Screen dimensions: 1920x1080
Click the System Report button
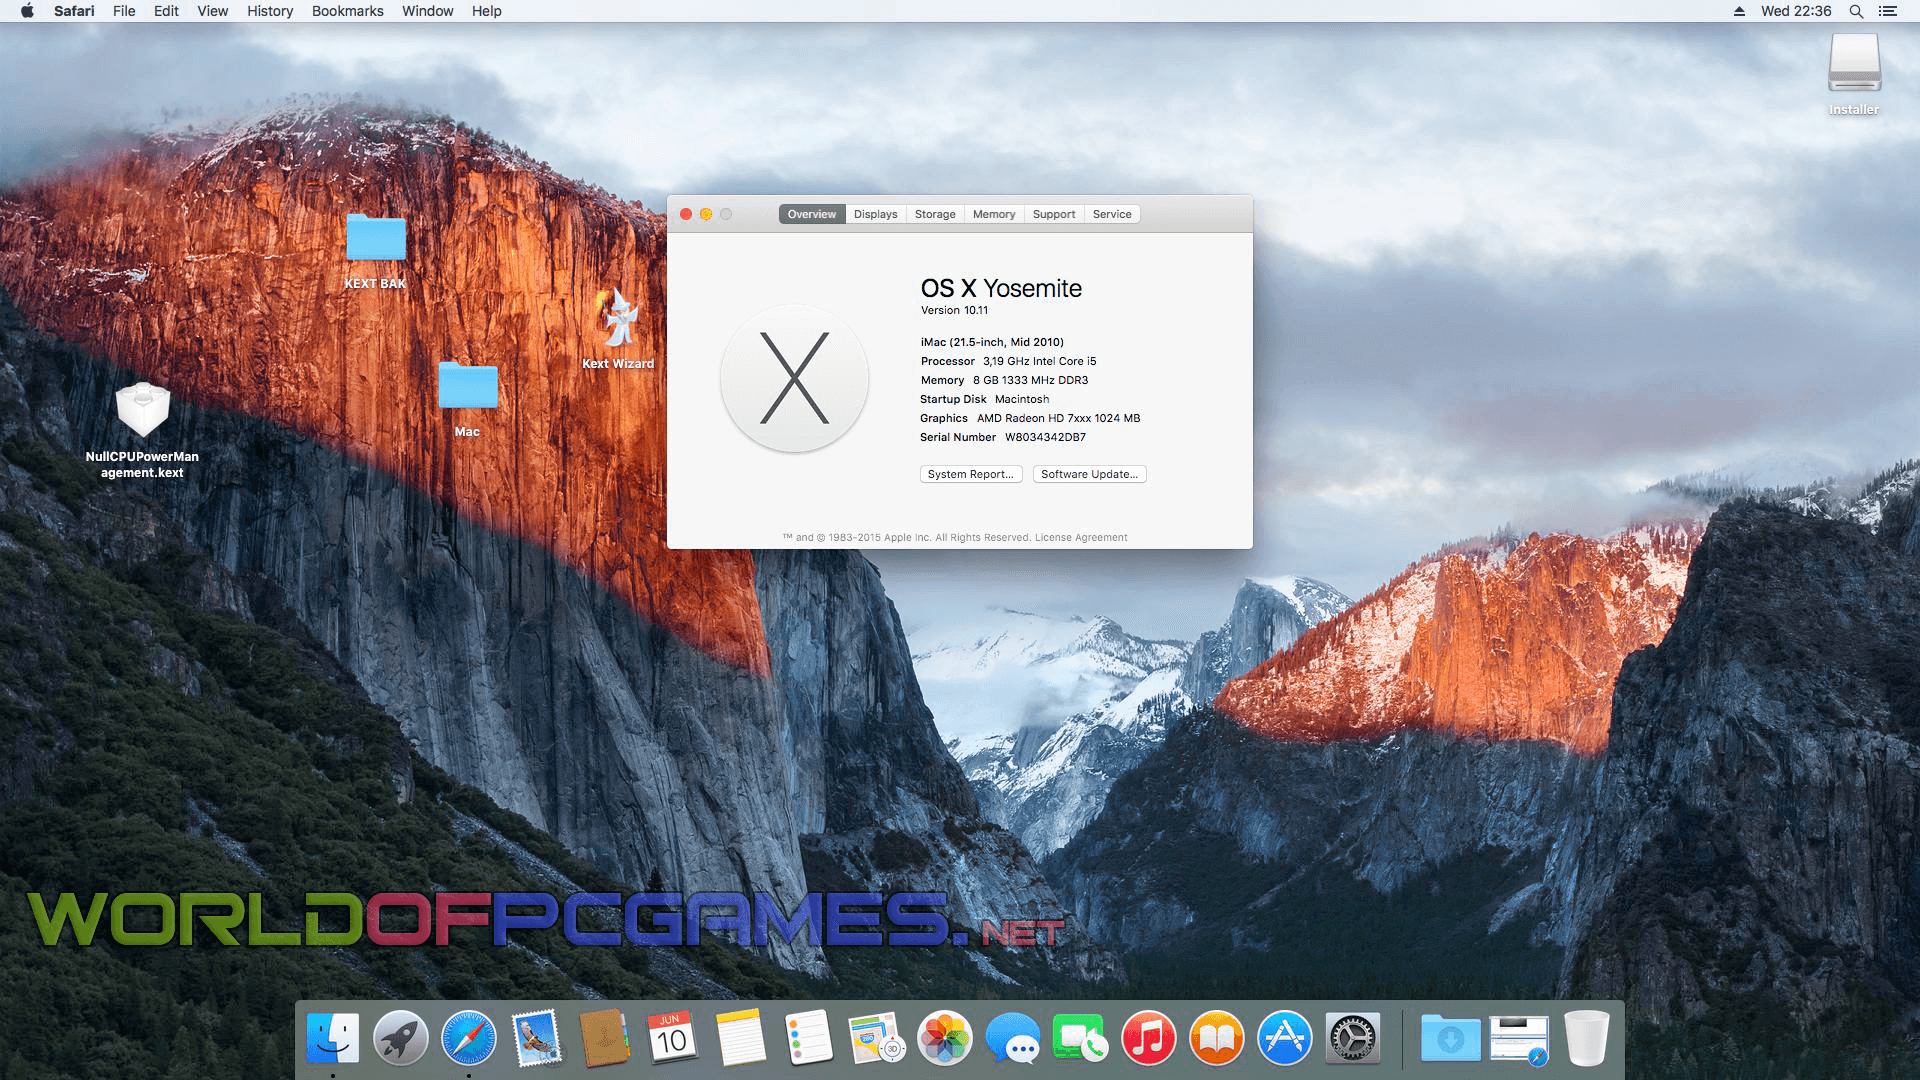[x=970, y=474]
